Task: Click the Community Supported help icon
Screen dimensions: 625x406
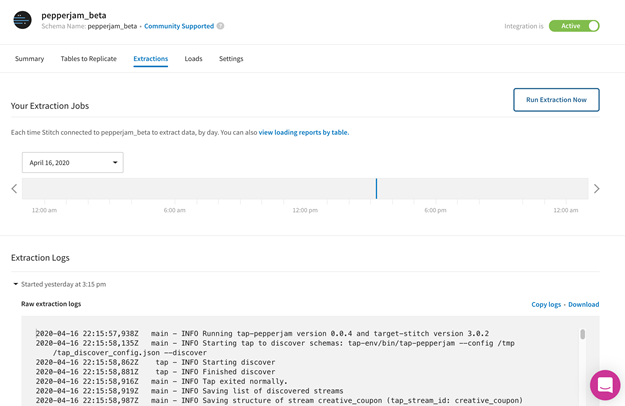Action: point(220,26)
